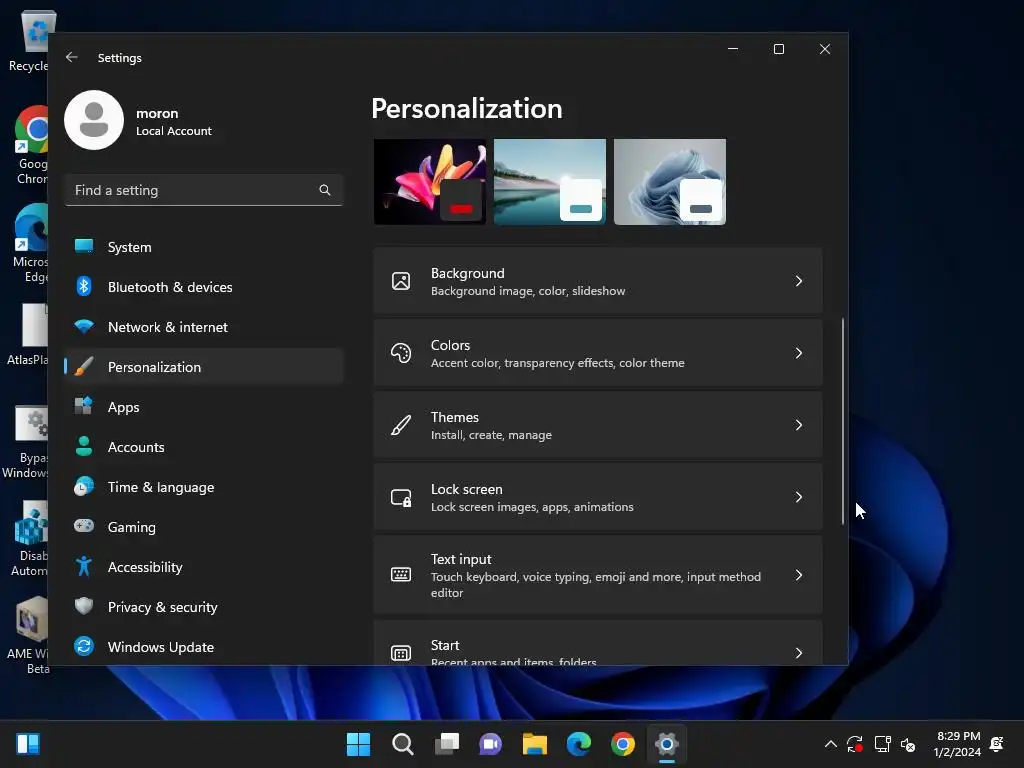Click the Gaming controller icon
This screenshot has height=768, width=1024.
point(84,526)
